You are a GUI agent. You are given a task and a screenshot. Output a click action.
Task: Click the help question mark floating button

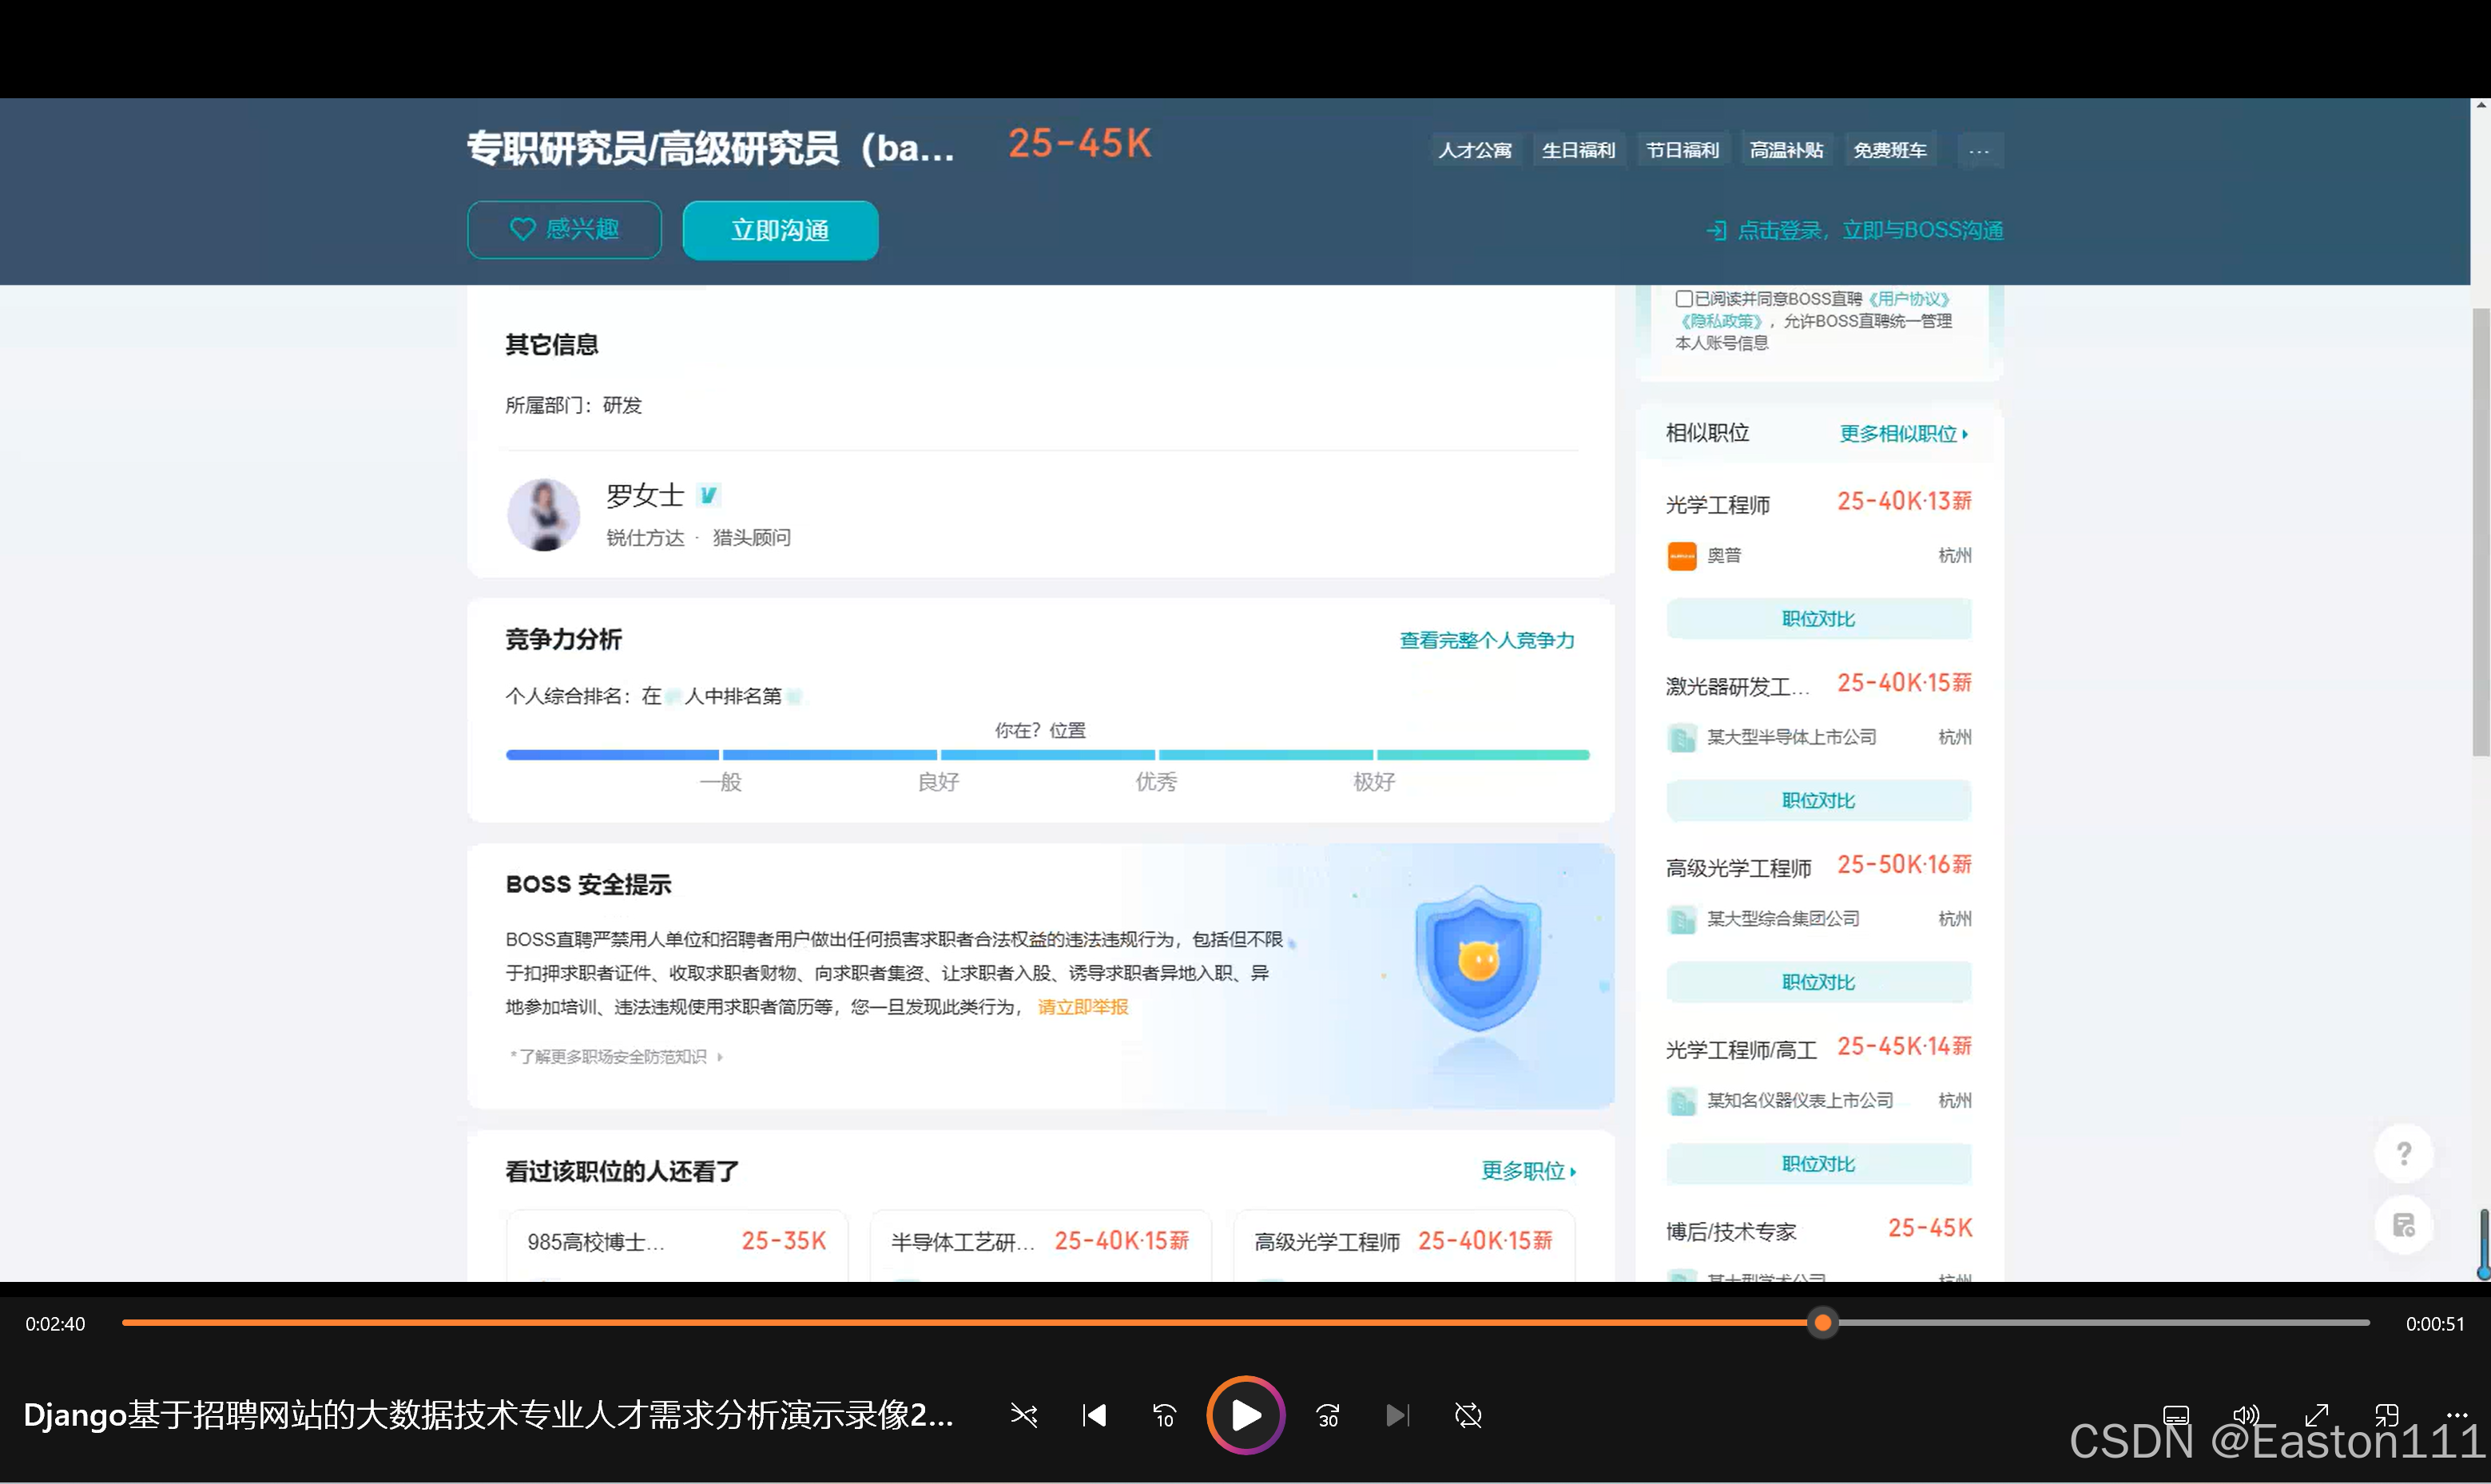click(x=2404, y=1153)
